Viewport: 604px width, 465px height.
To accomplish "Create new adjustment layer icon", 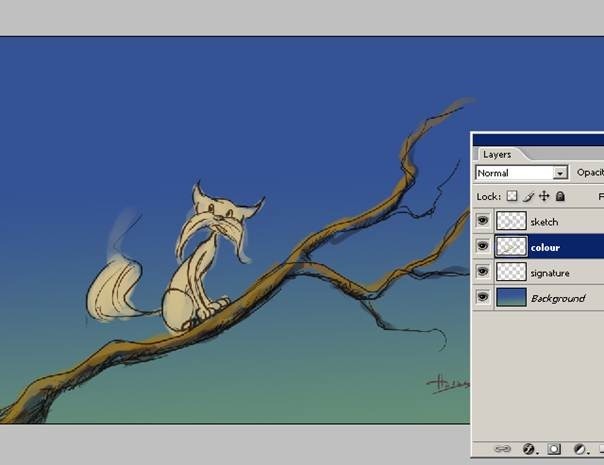I will (579, 450).
